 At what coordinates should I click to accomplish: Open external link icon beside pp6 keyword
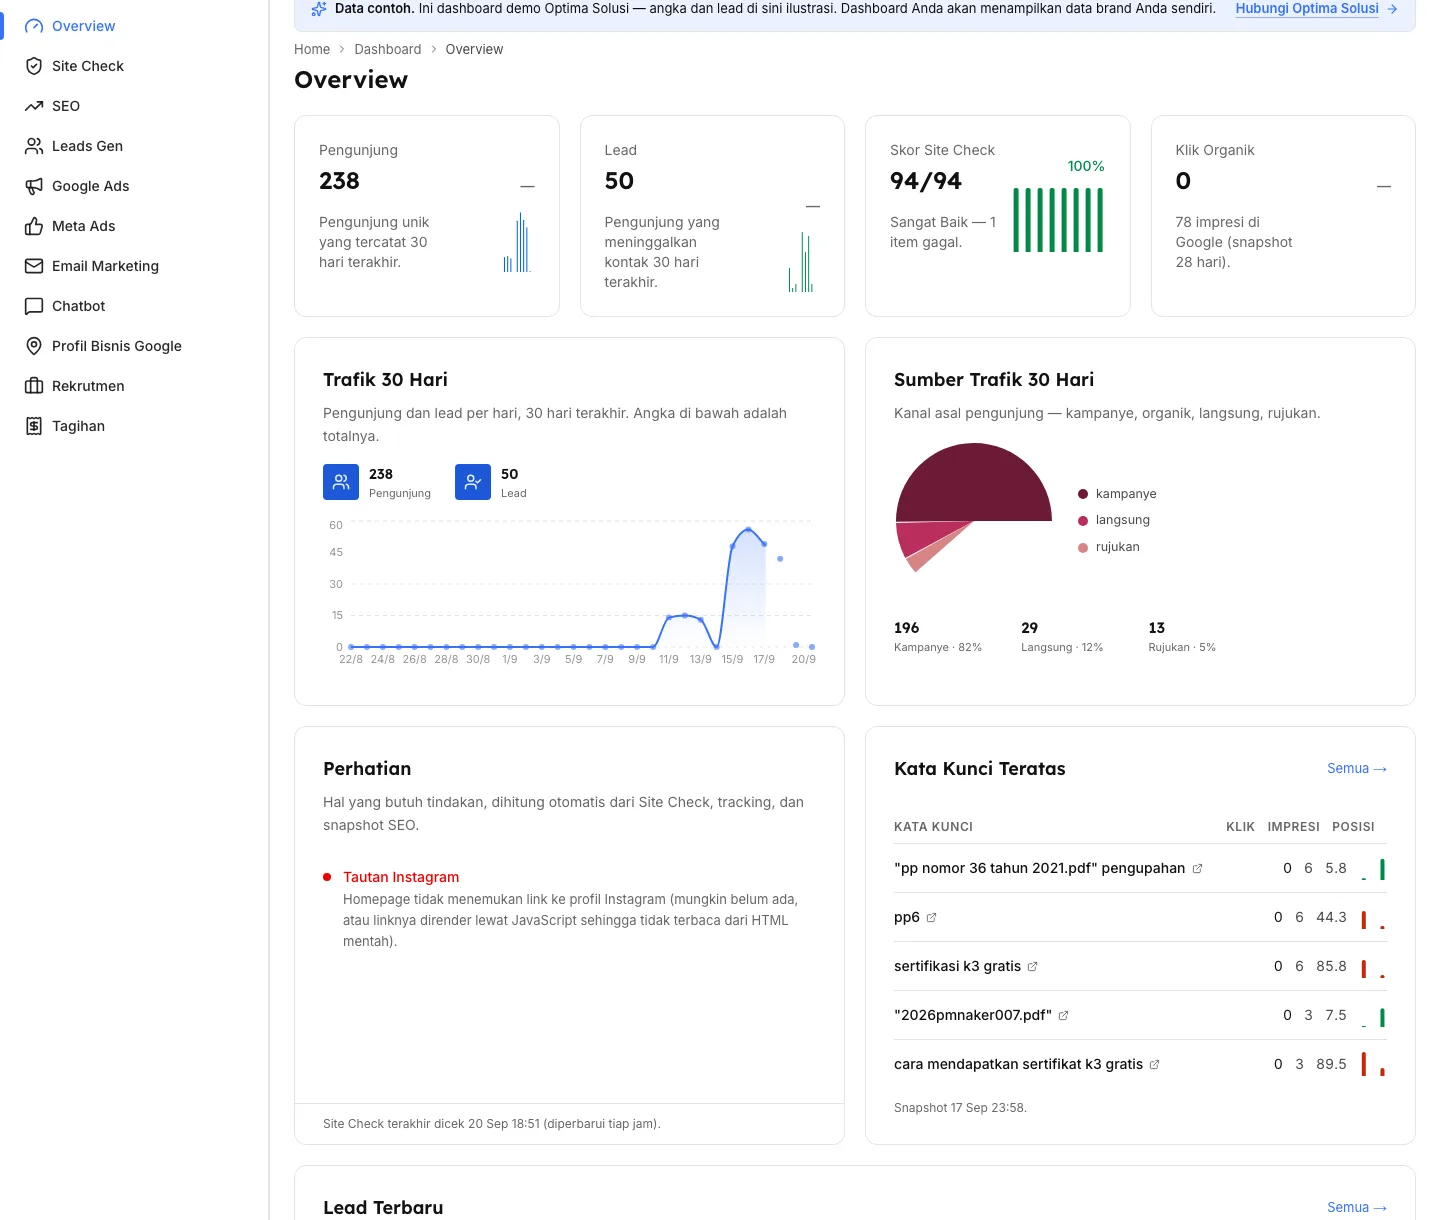click(x=931, y=918)
